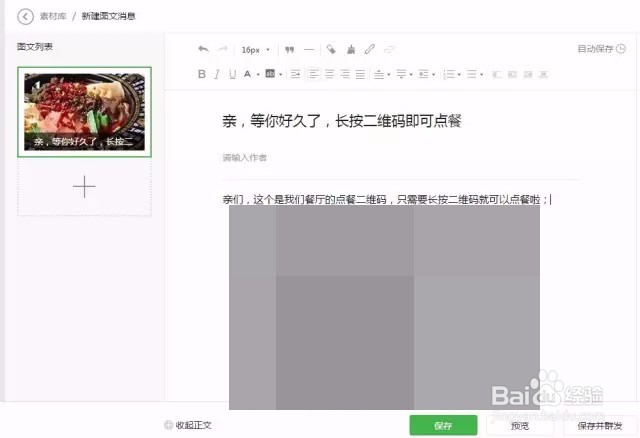Insert a horizontal divider line
This screenshot has width=640, height=438.
[x=309, y=50]
